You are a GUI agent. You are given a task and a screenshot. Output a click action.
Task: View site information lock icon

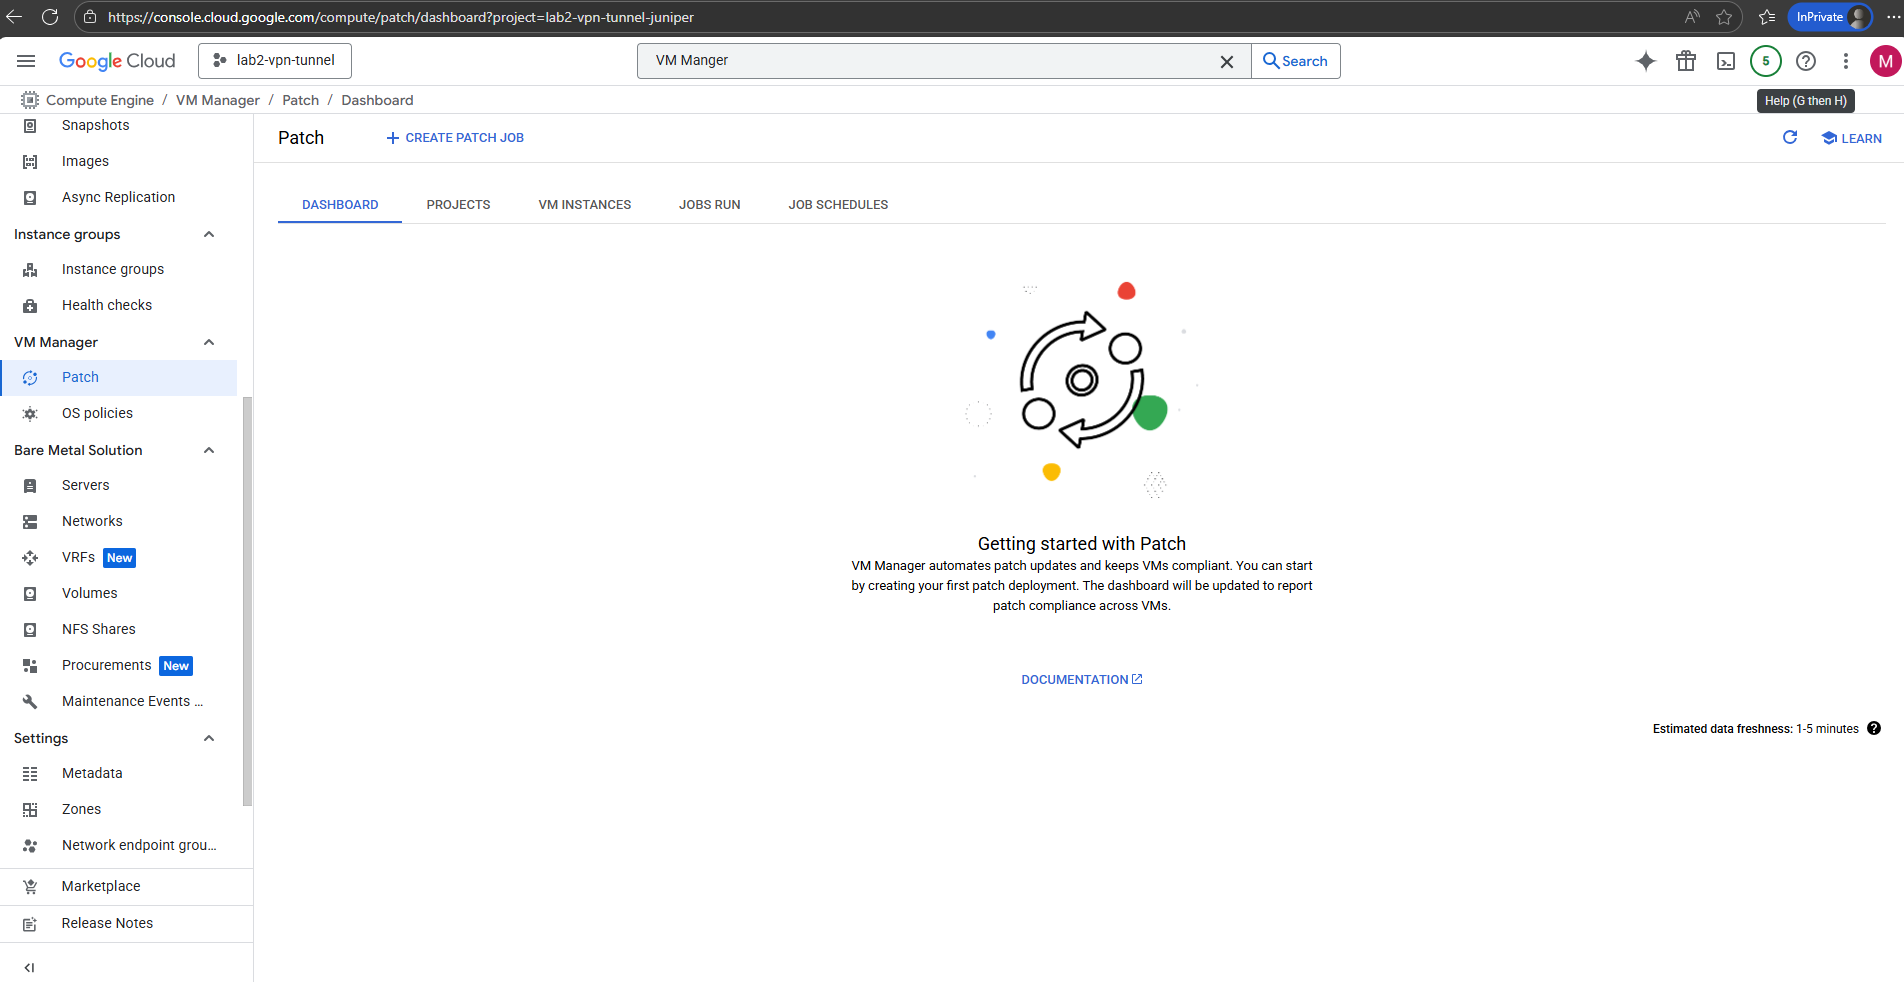coord(90,17)
